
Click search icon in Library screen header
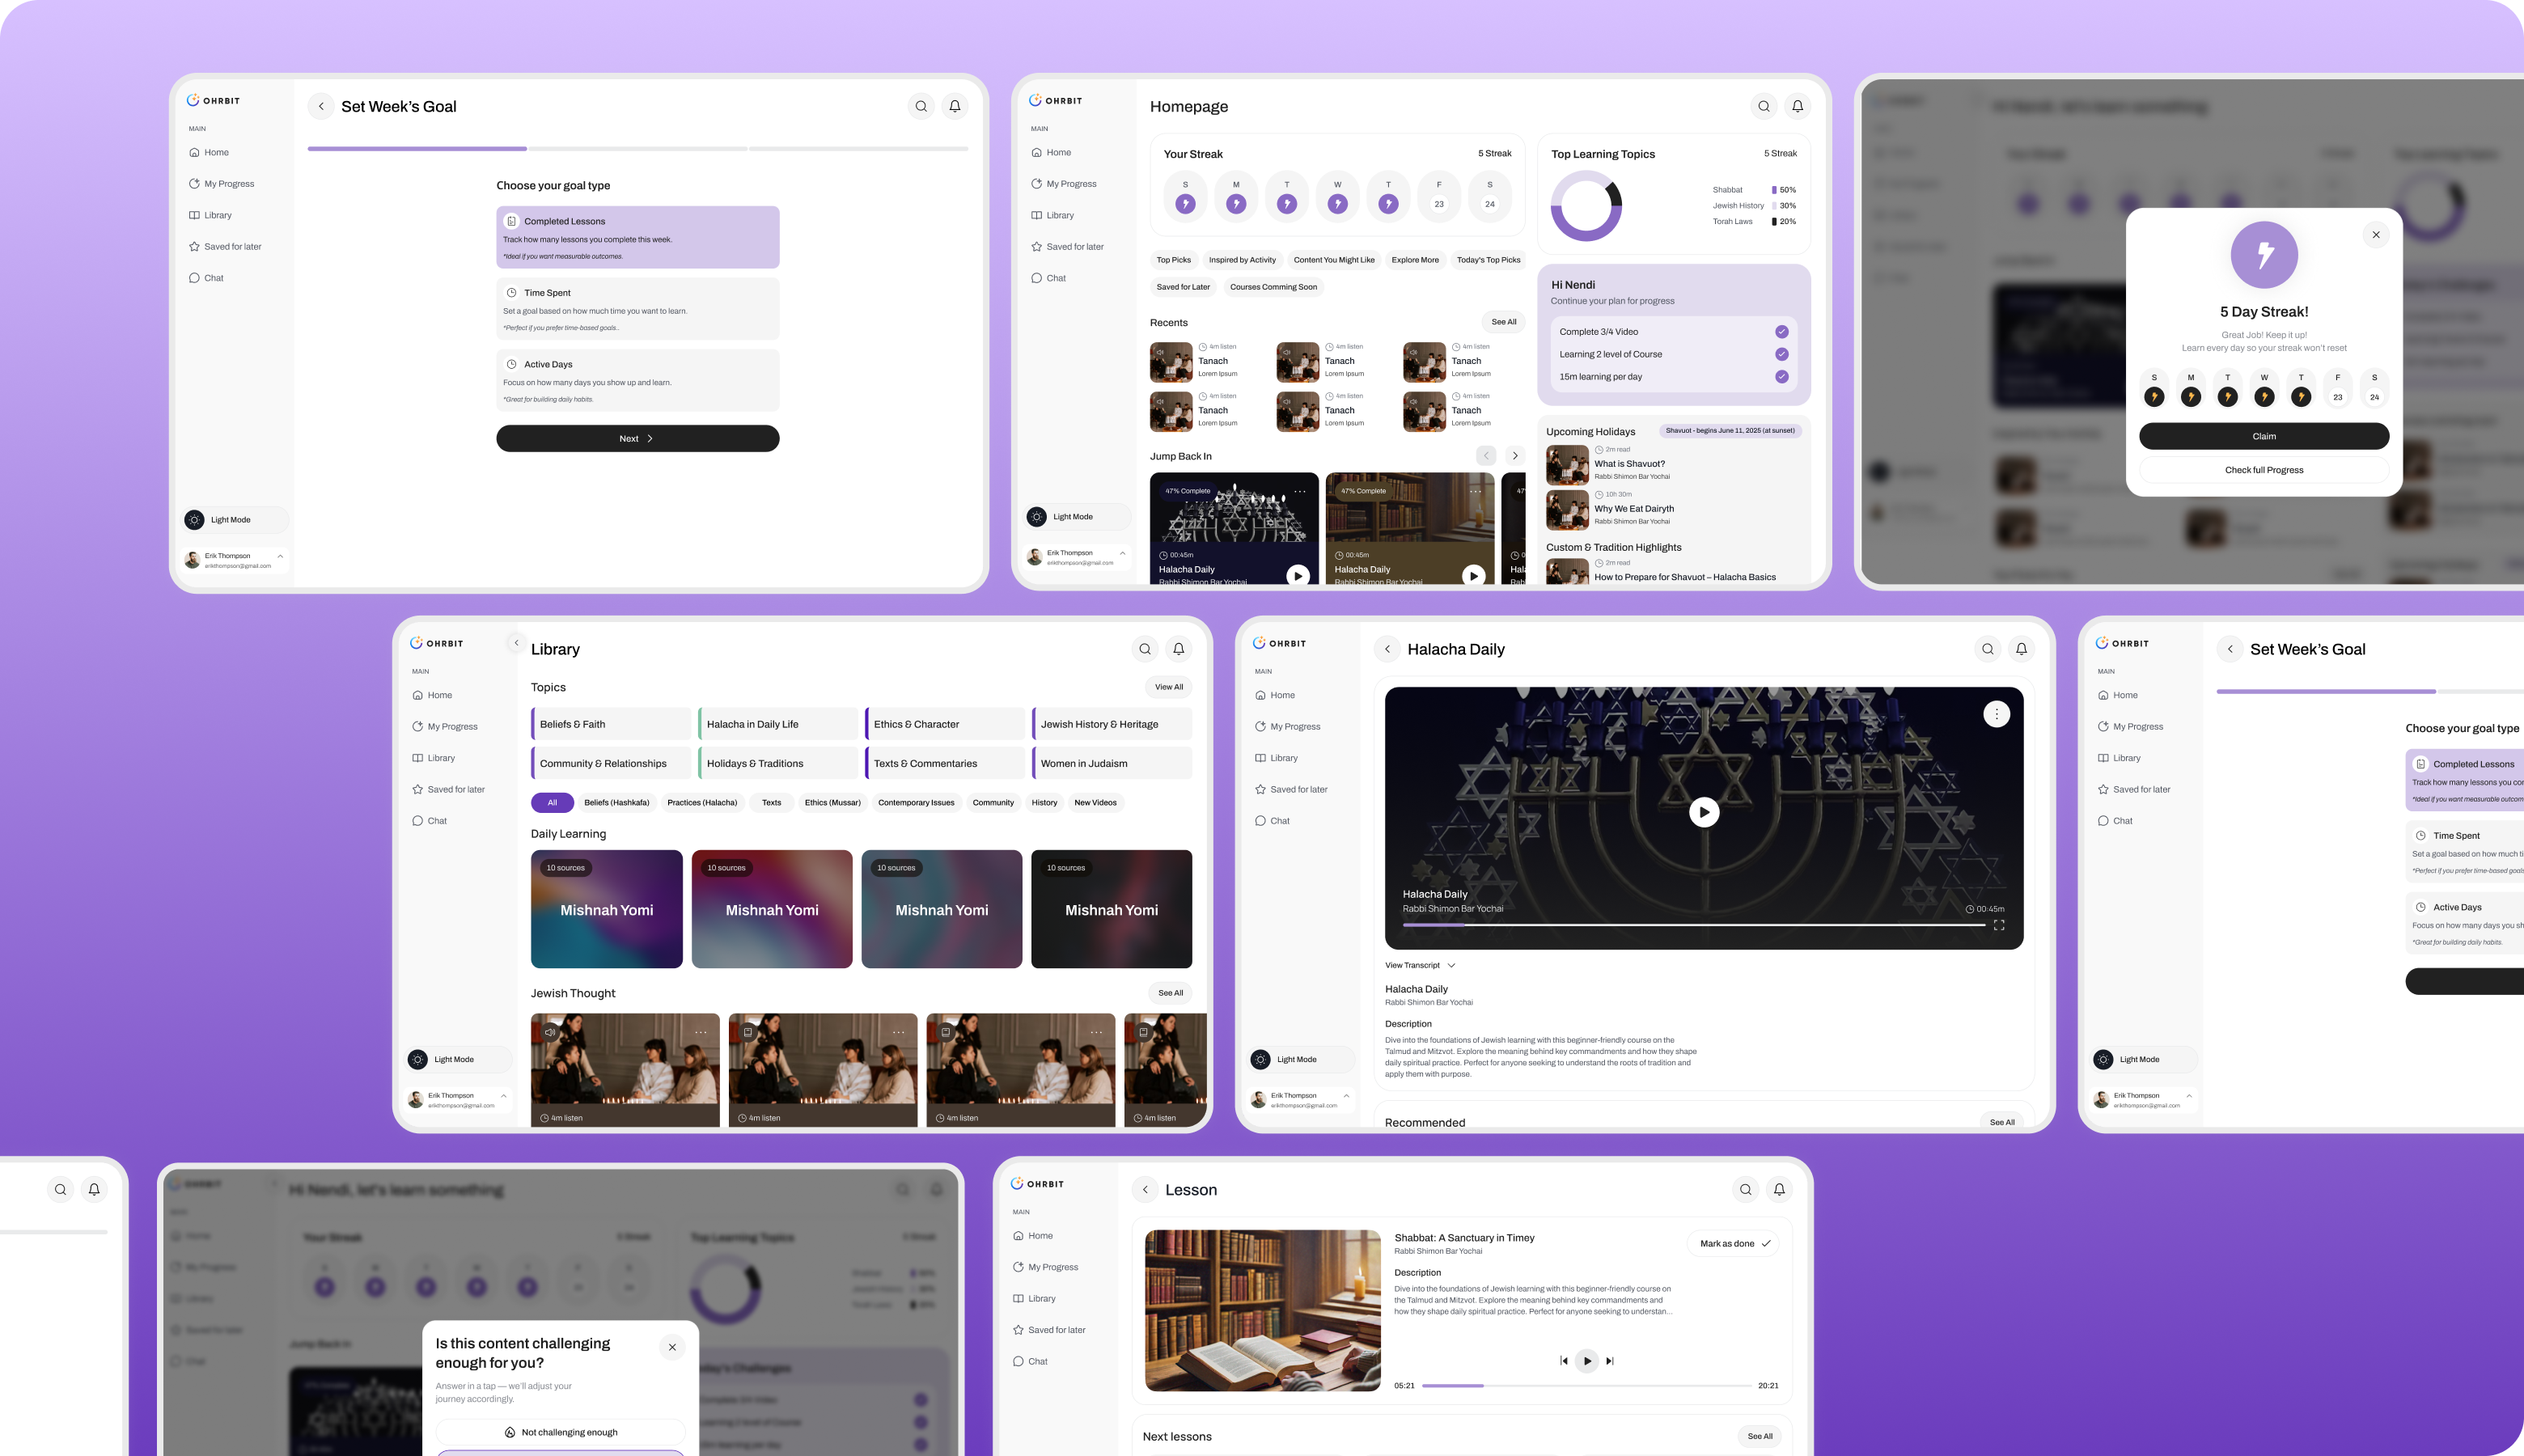coord(1145,649)
